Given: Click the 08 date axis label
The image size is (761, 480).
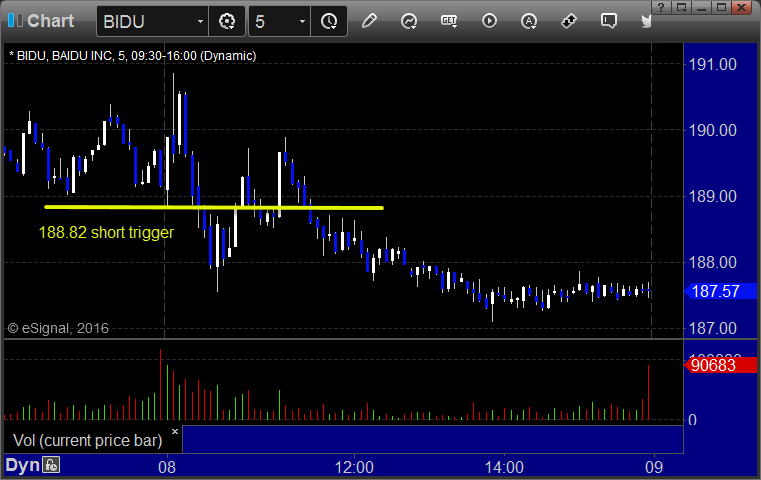Looking at the screenshot, I should click(x=167, y=467).
